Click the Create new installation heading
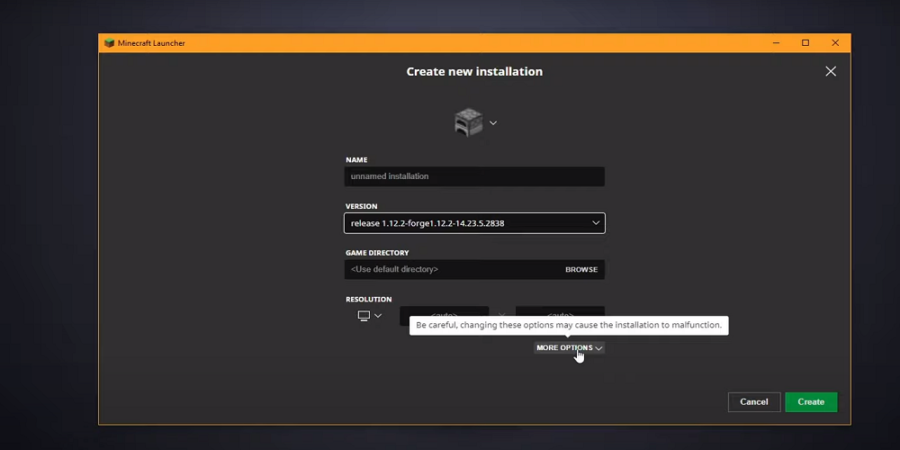The width and height of the screenshot is (900, 450). pos(474,72)
